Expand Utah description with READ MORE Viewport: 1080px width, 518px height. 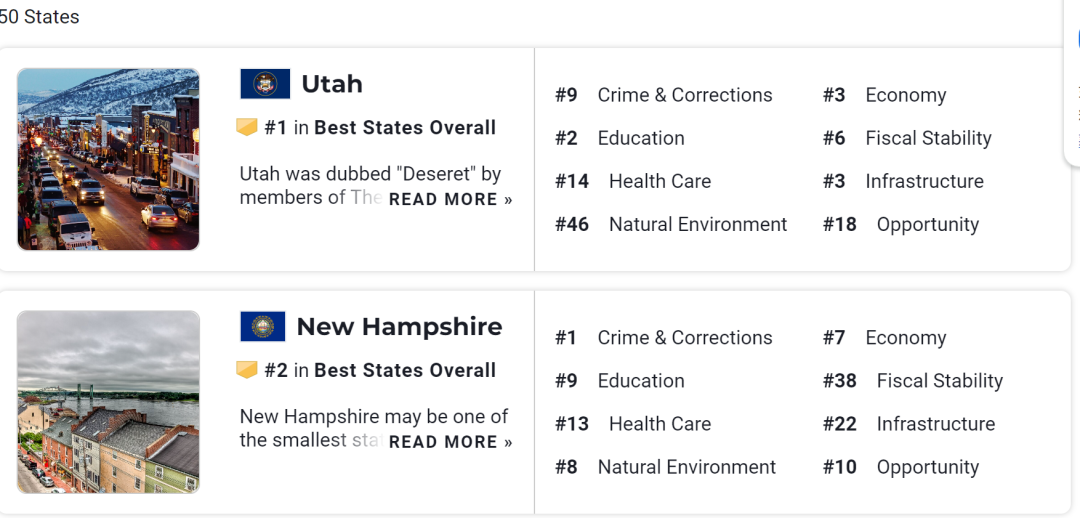tap(450, 200)
